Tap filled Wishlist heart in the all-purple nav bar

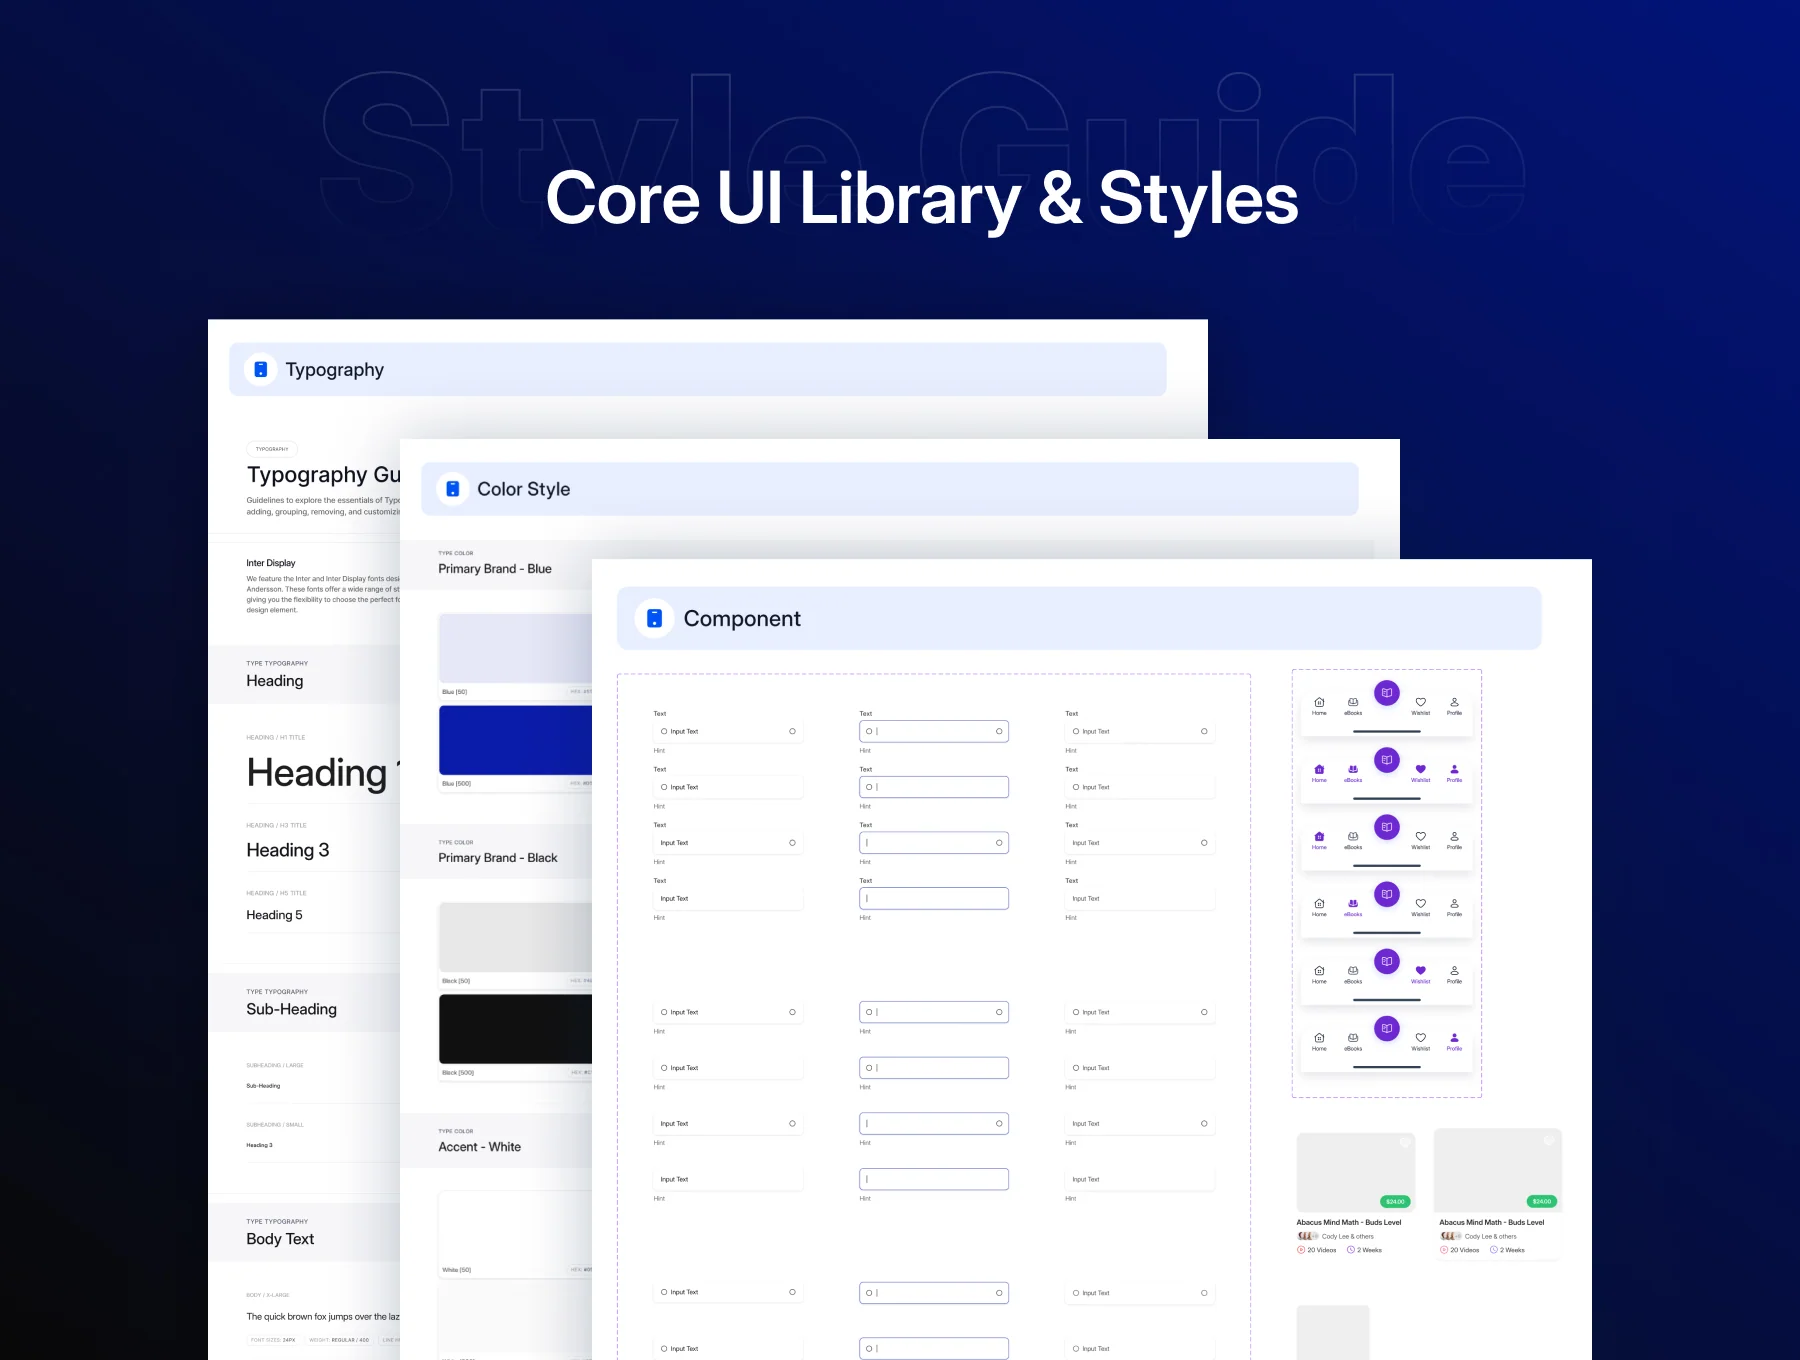(1420, 770)
